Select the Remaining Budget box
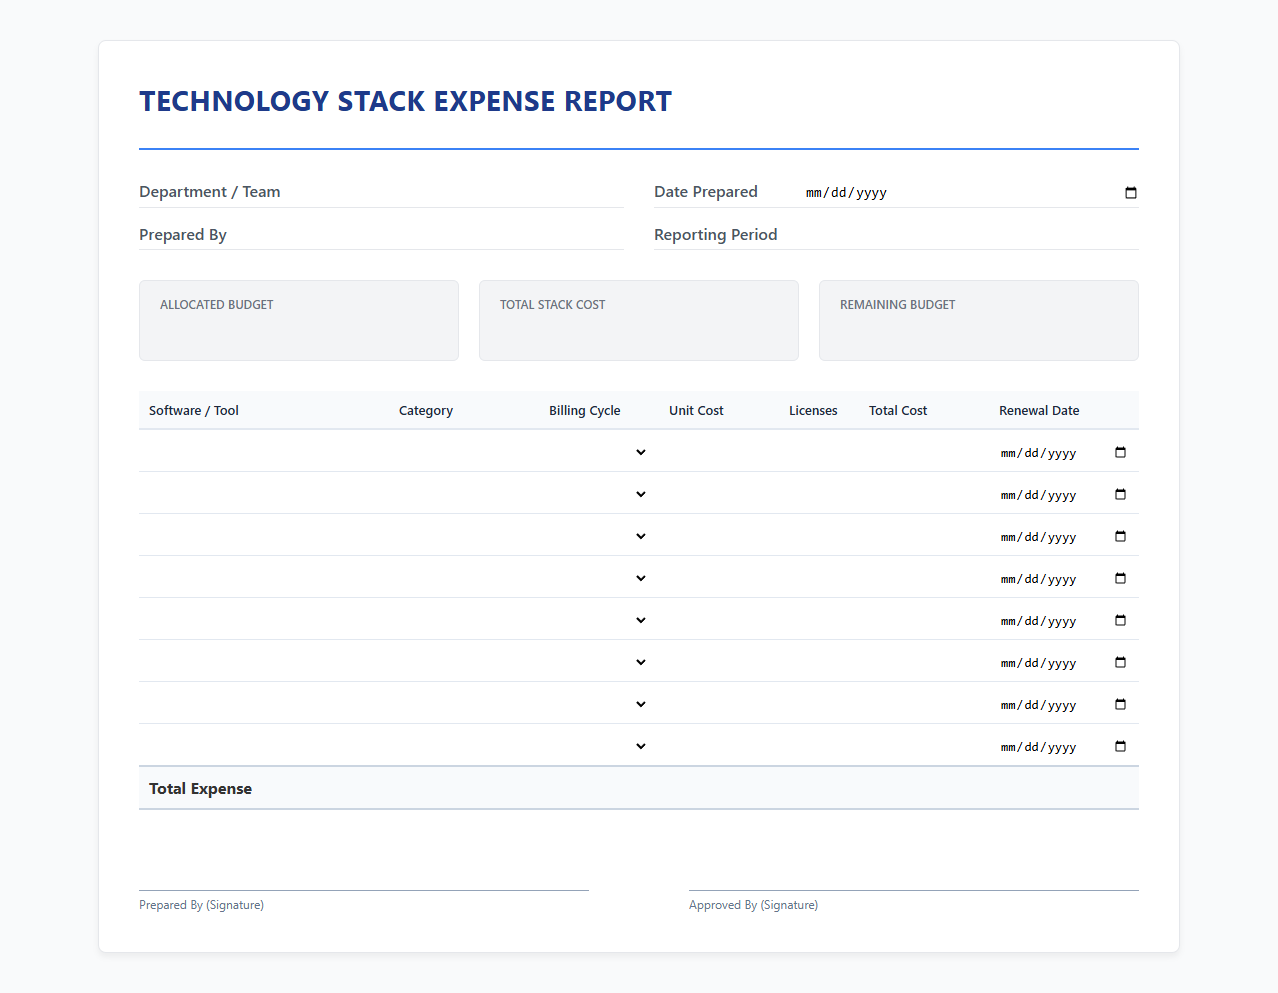 (979, 320)
